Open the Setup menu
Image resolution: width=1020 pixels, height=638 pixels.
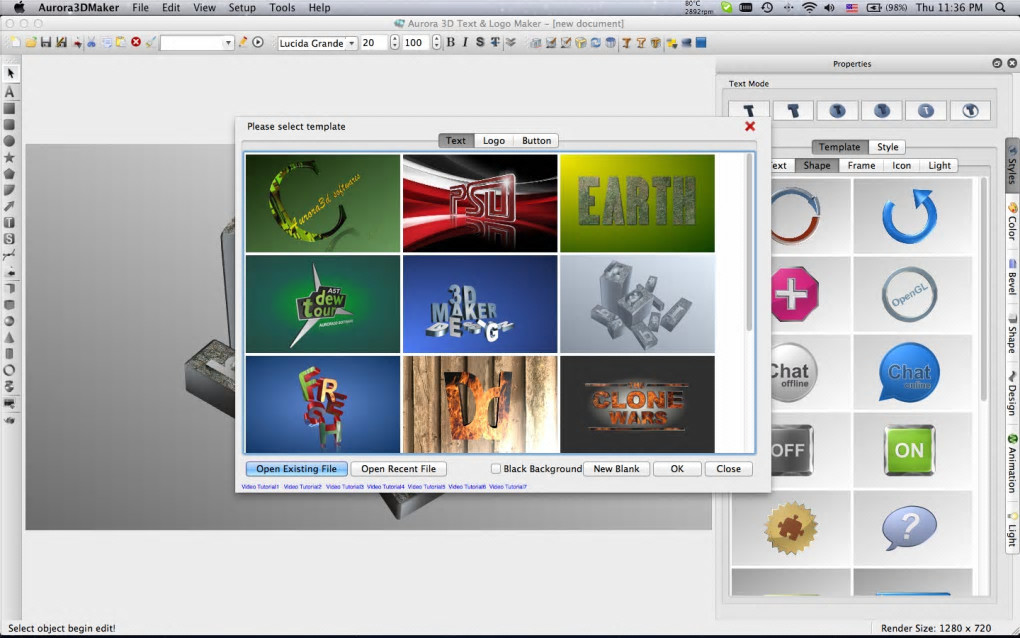242,8
